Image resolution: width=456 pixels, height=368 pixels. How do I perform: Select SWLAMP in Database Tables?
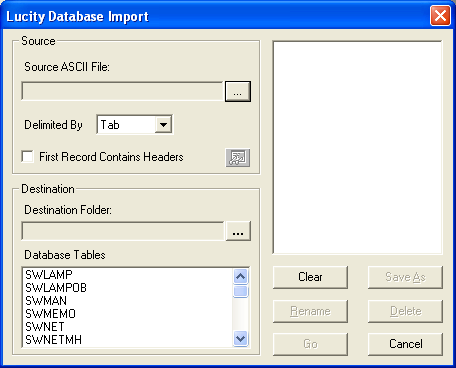[x=49, y=275]
